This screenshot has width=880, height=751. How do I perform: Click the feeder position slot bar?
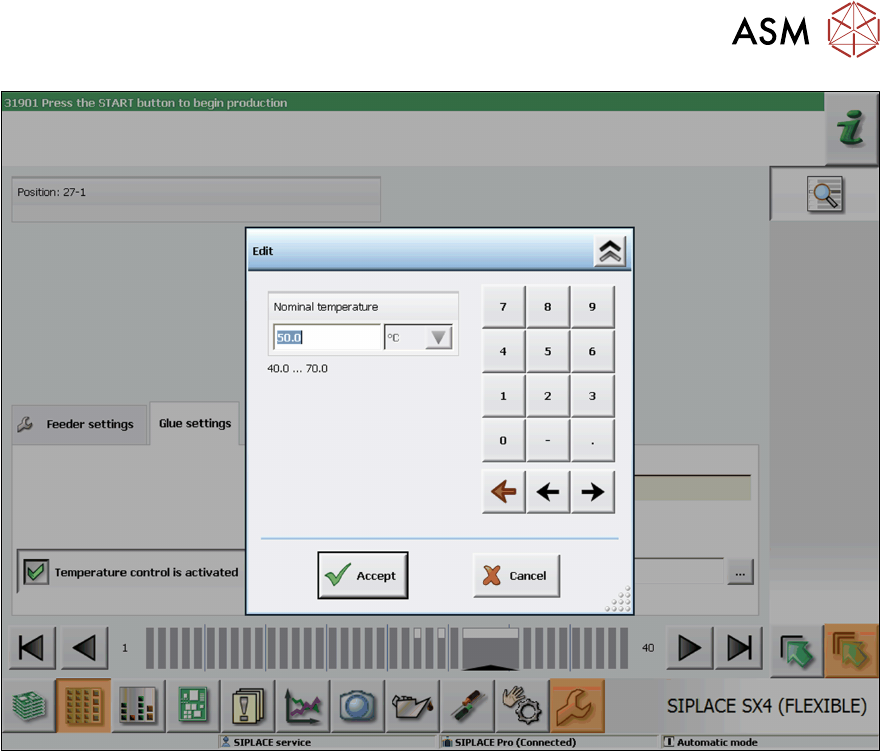(x=387, y=648)
